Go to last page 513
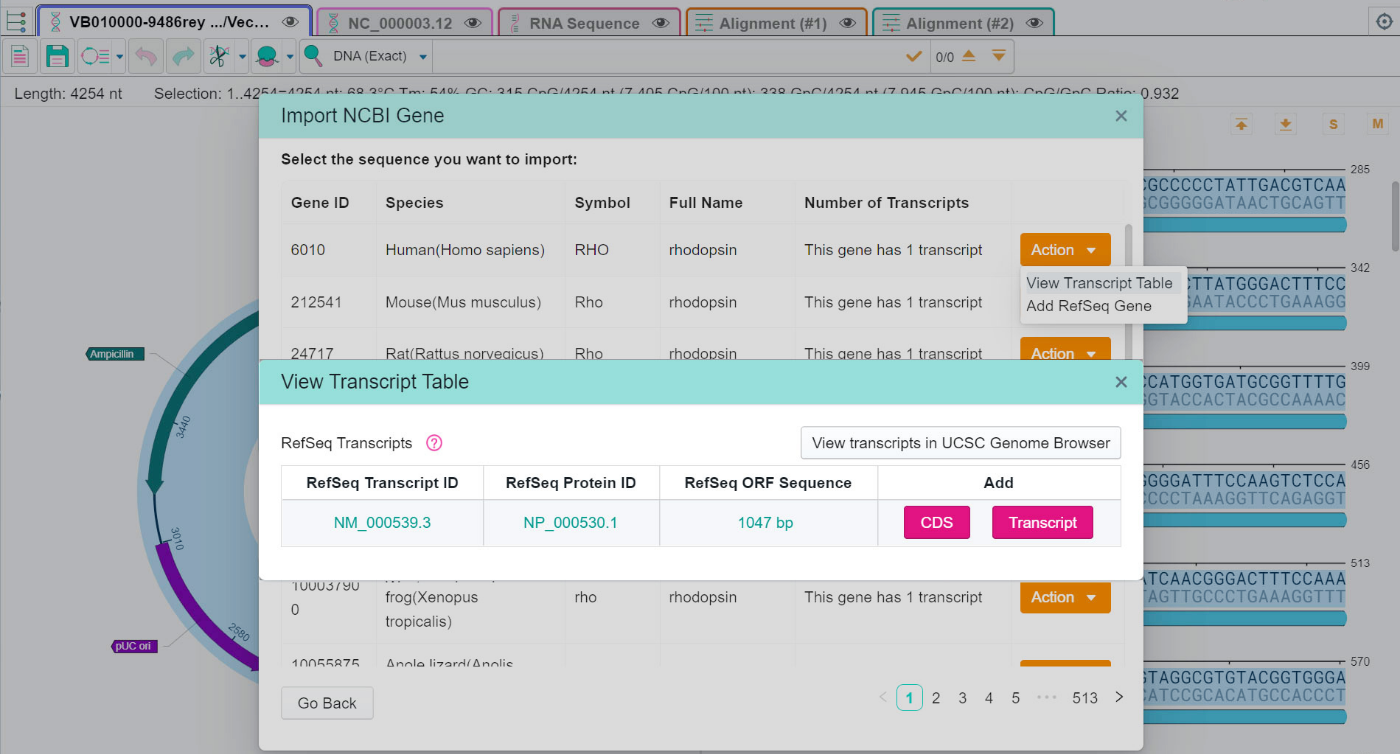 1085,698
